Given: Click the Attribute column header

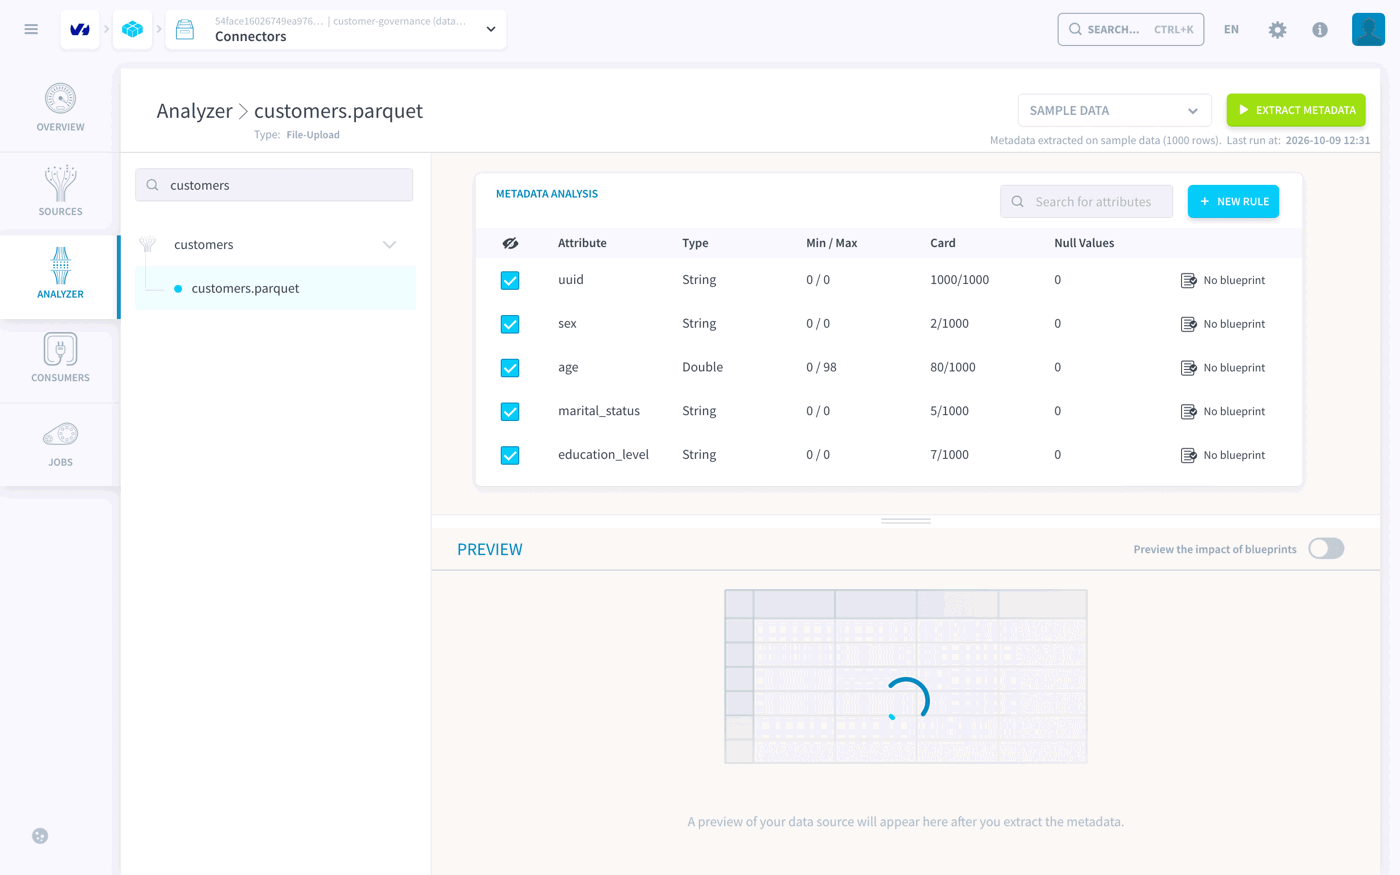Looking at the screenshot, I should [582, 243].
